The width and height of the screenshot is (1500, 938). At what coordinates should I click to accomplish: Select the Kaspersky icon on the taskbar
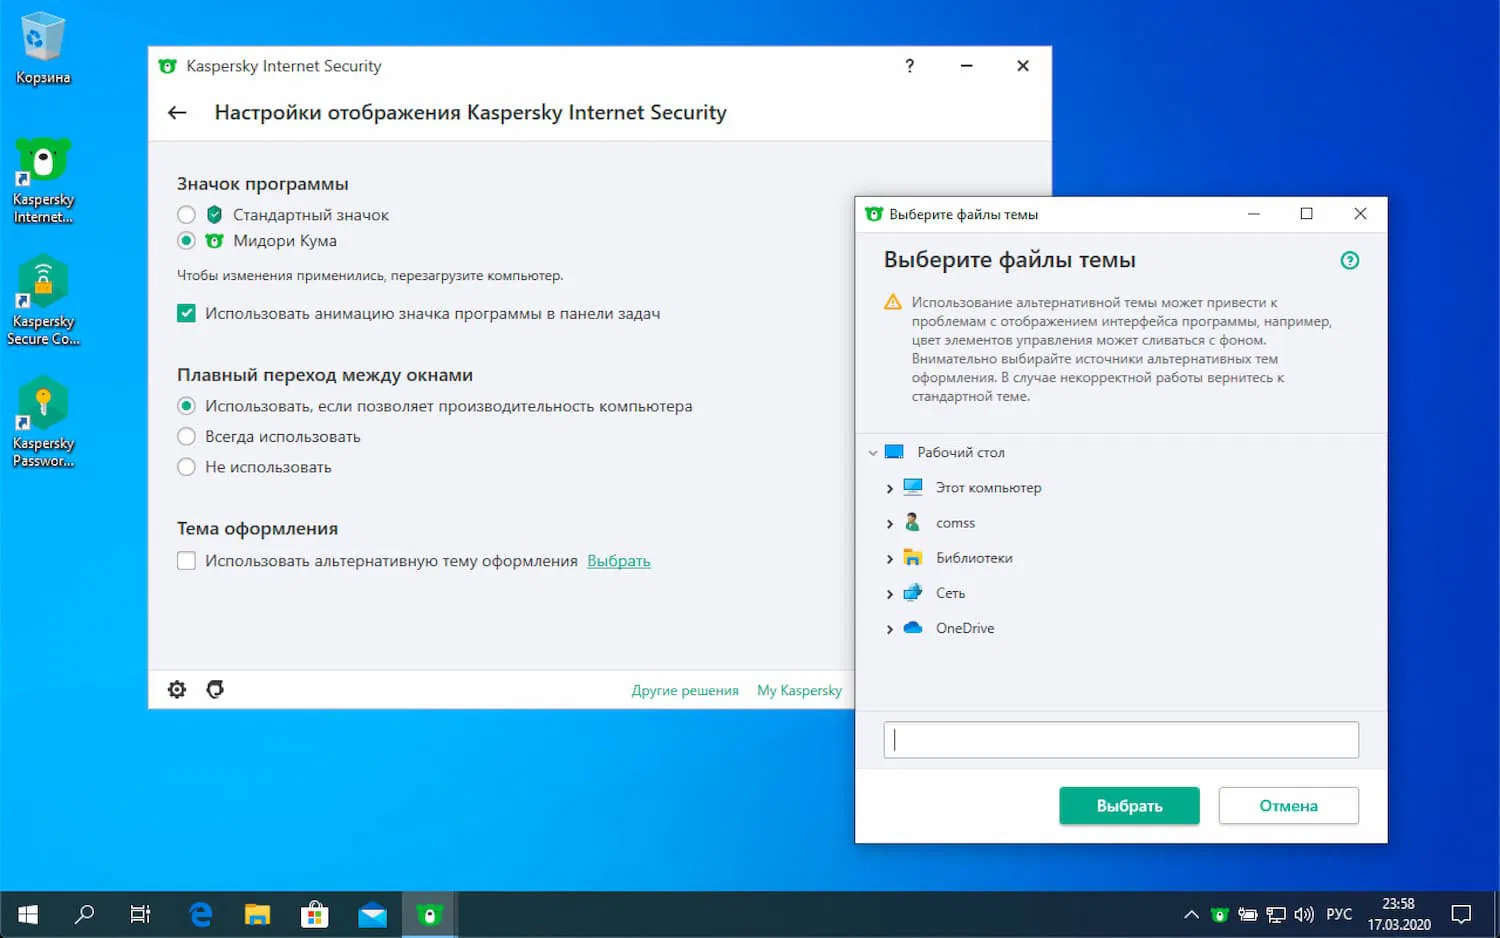(x=429, y=913)
